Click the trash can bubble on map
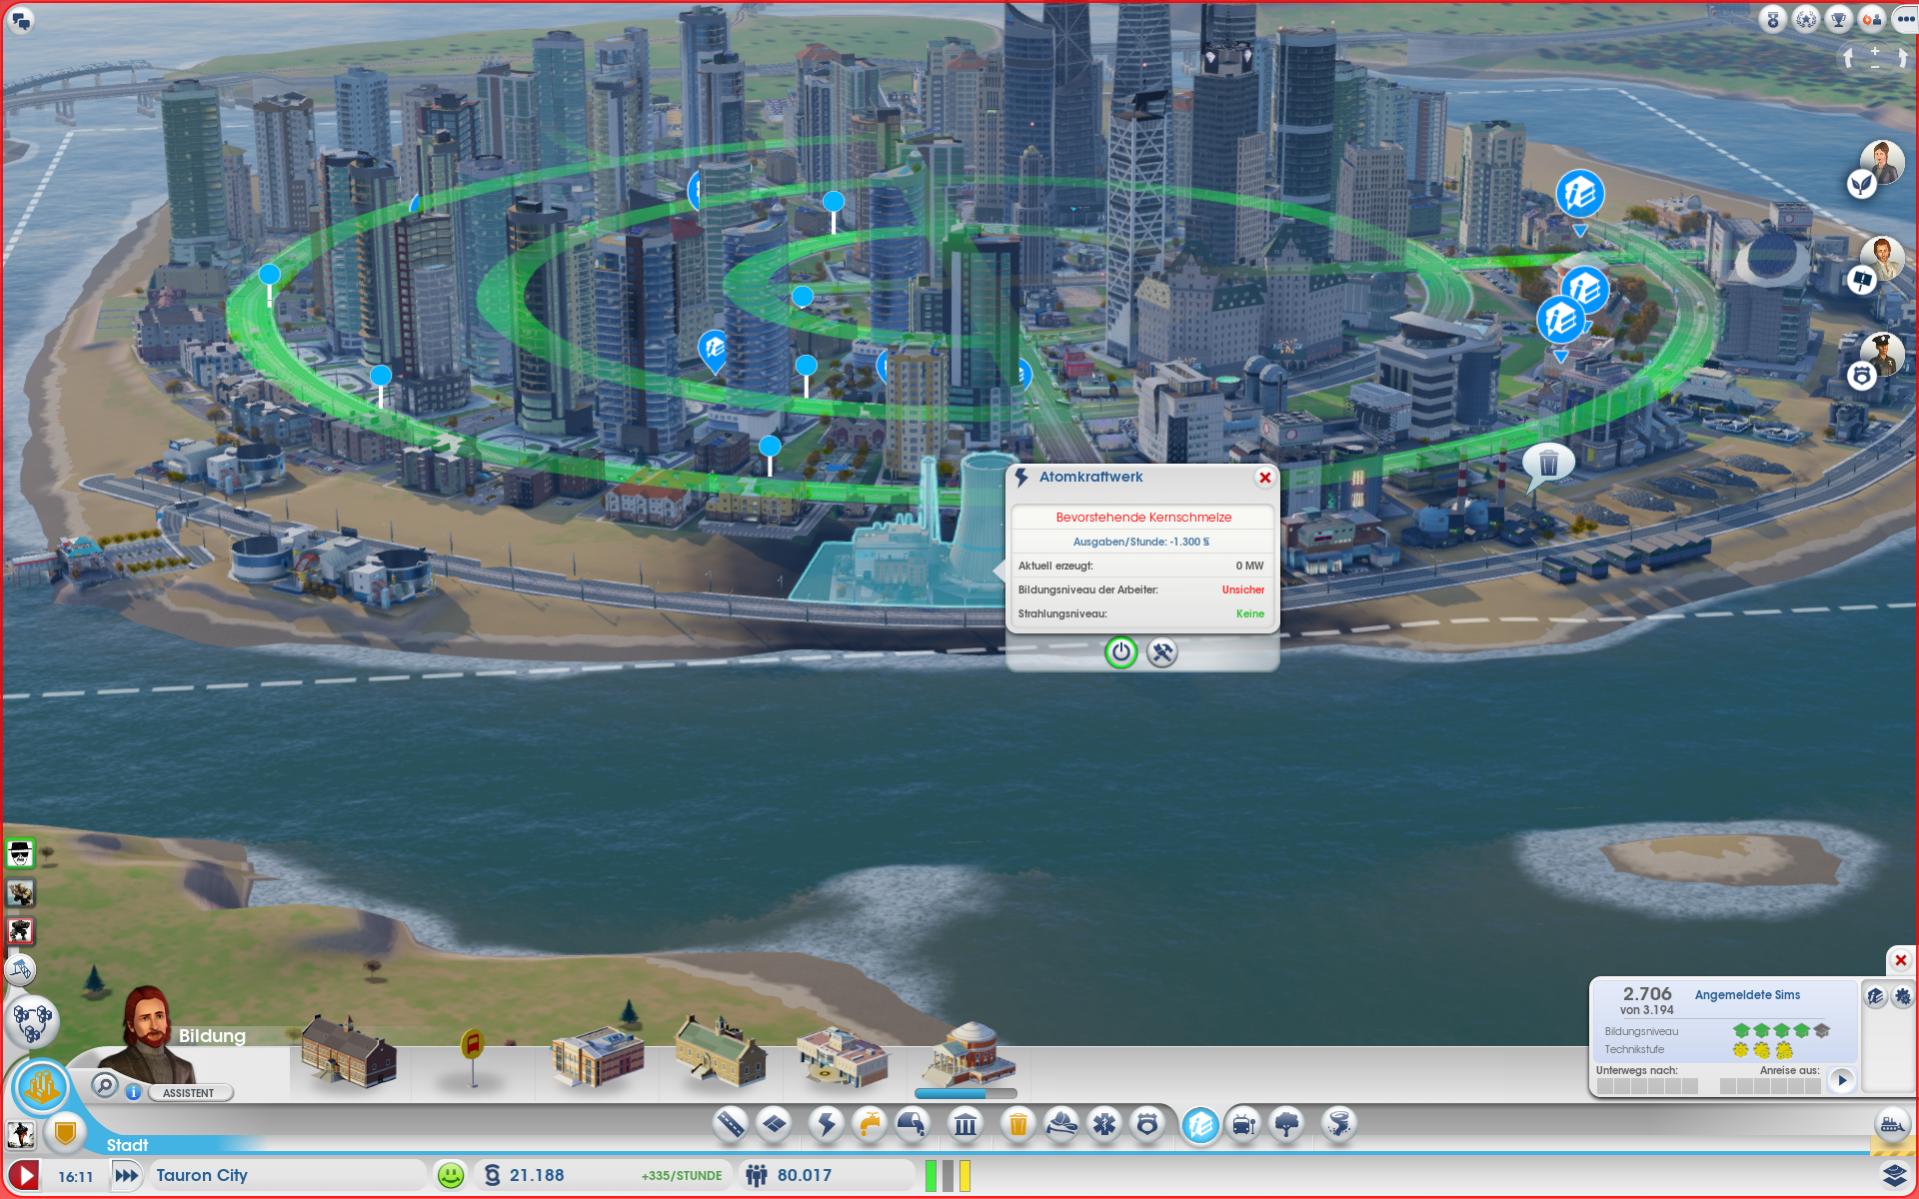1919x1199 pixels. 1548,463
